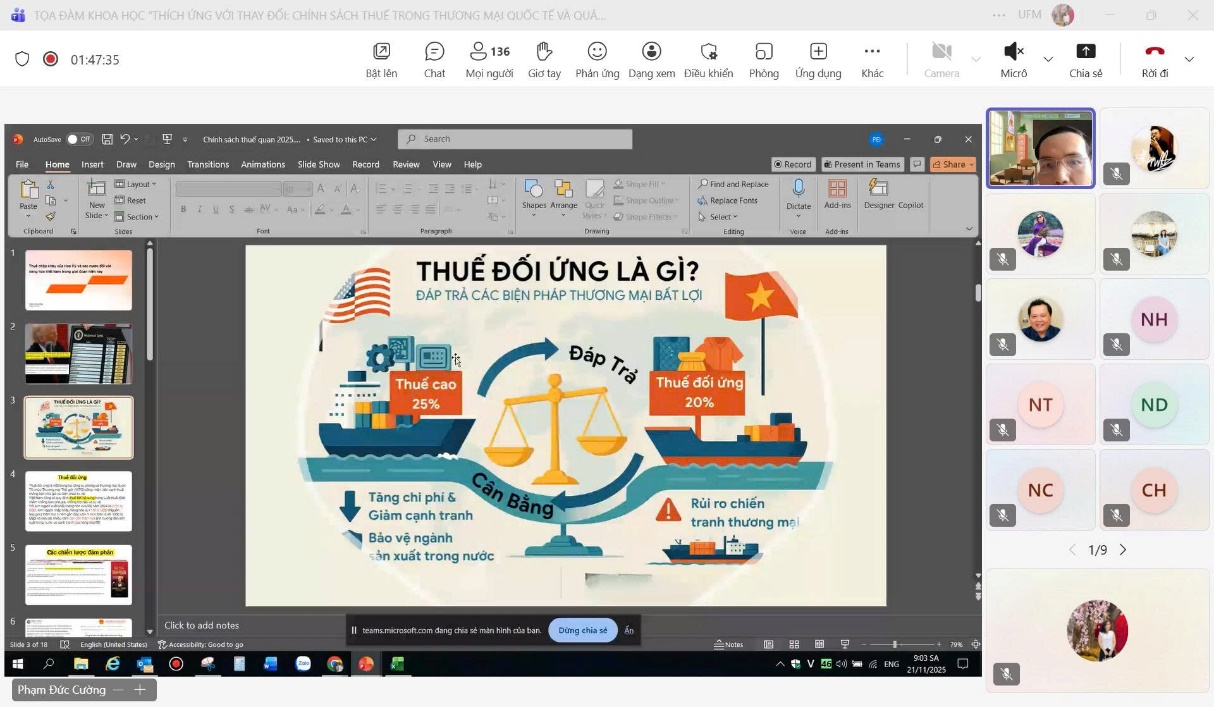Toggle the AutoSave switch in PowerPoint
The height and width of the screenshot is (707, 1214).
coord(78,139)
